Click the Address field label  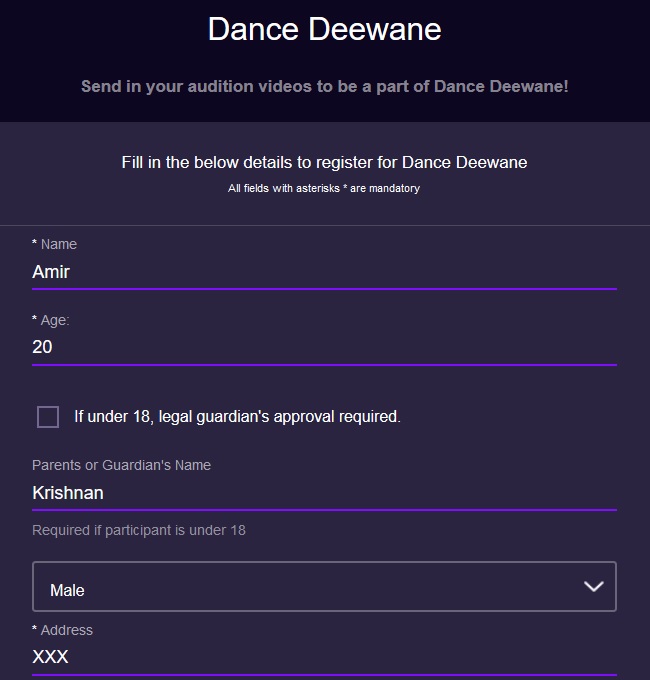[x=66, y=630]
